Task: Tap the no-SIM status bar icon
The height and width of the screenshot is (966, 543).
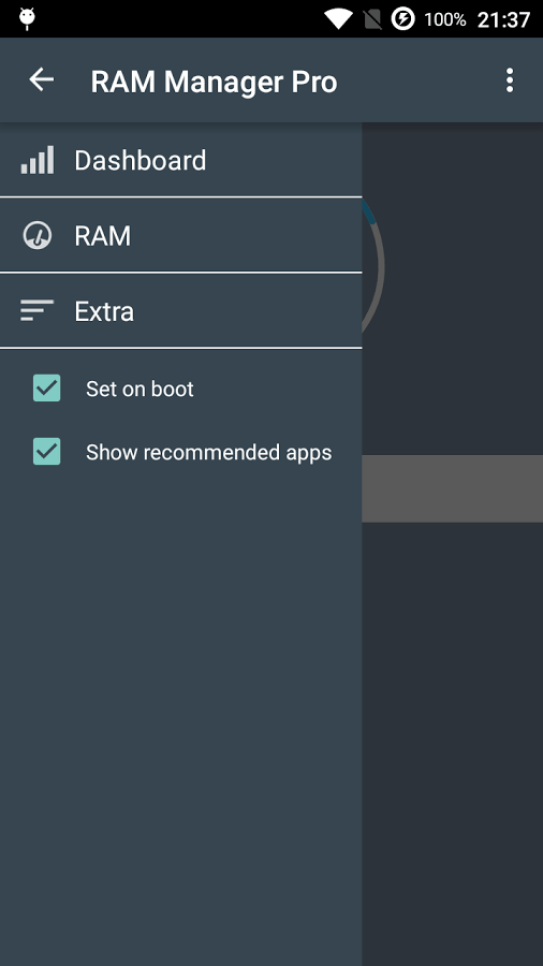Action: (x=372, y=19)
